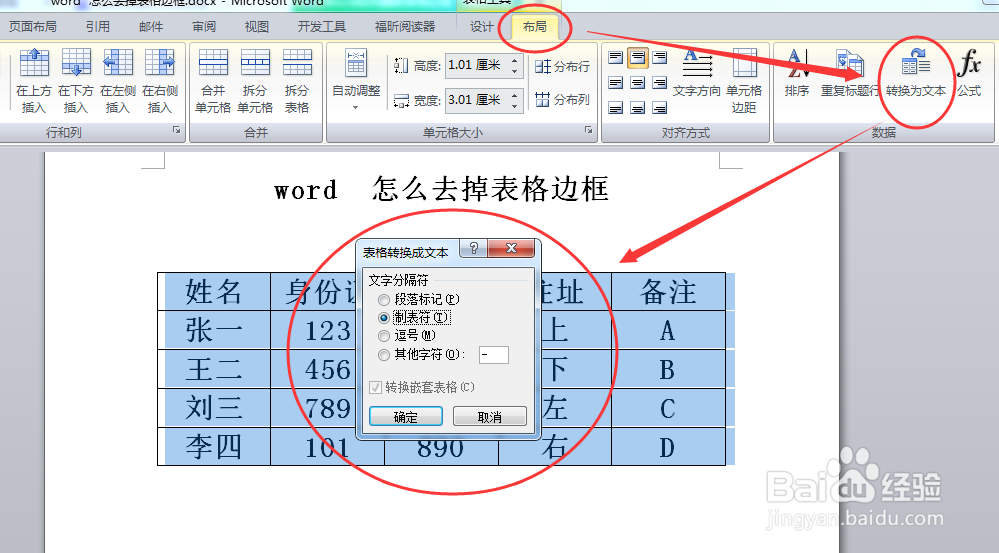Align cell content middle right
Viewport: 999px width, 553px height.
coord(659,83)
